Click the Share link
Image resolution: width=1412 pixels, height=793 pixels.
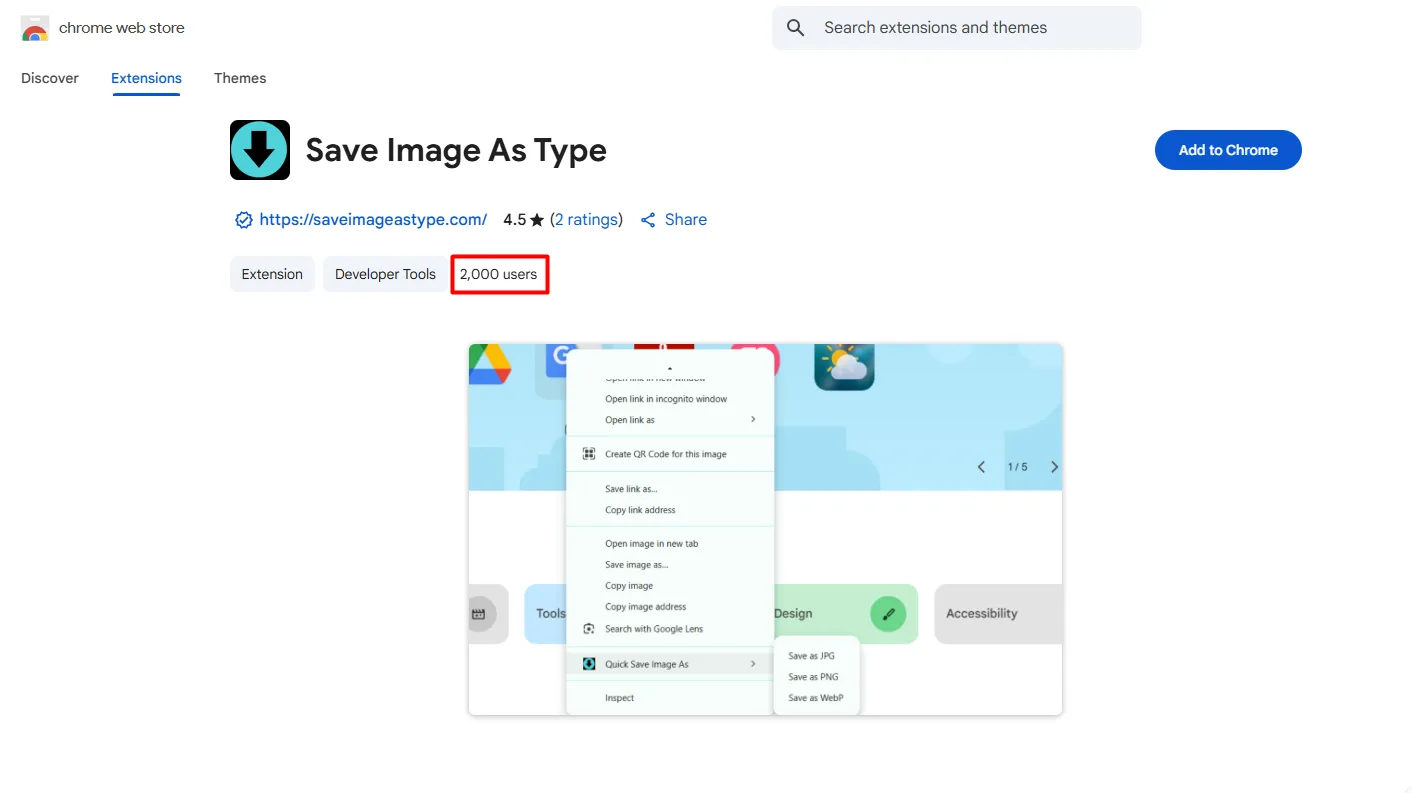pyautogui.click(x=686, y=220)
